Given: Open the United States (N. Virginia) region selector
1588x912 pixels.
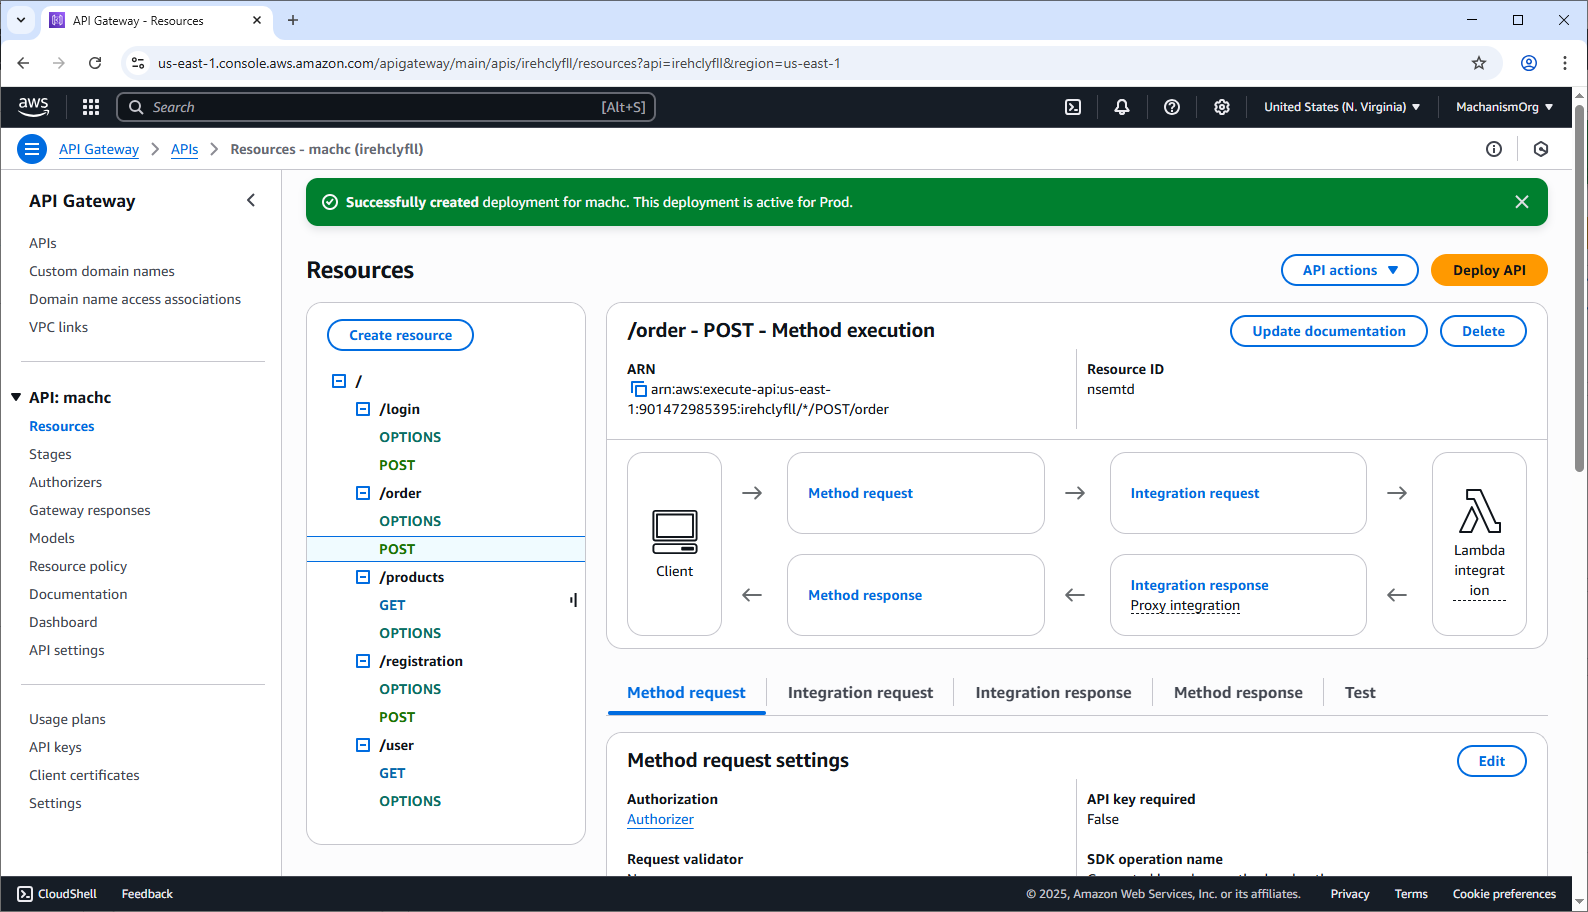Looking at the screenshot, I should click(1341, 107).
